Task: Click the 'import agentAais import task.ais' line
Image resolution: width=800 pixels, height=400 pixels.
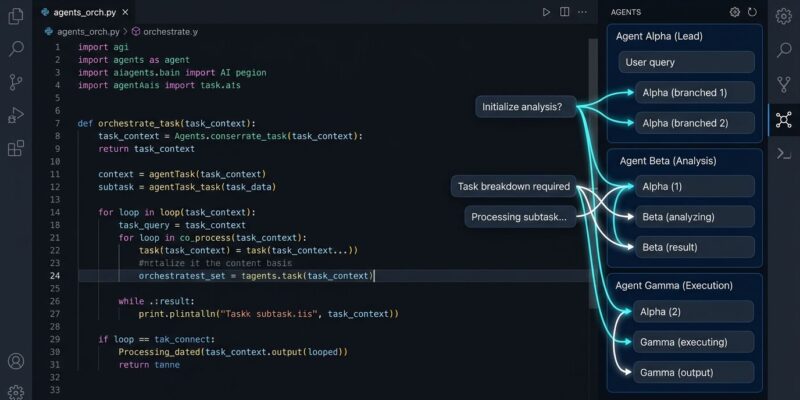Action: [159, 85]
